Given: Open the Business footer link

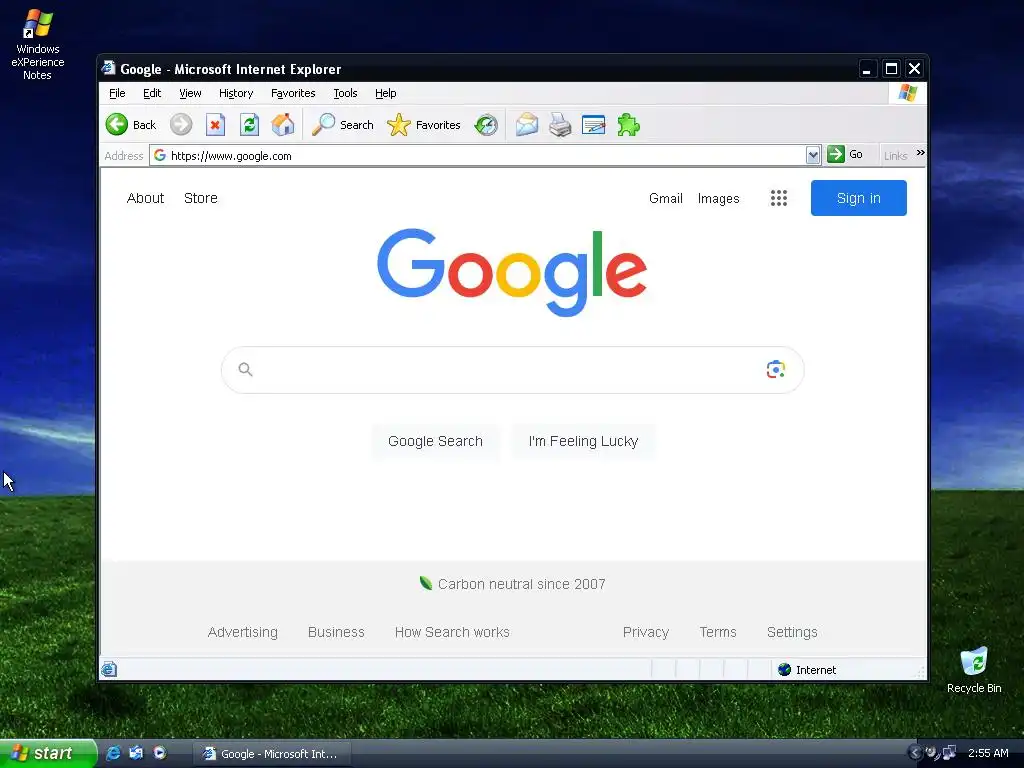Looking at the screenshot, I should 336,632.
